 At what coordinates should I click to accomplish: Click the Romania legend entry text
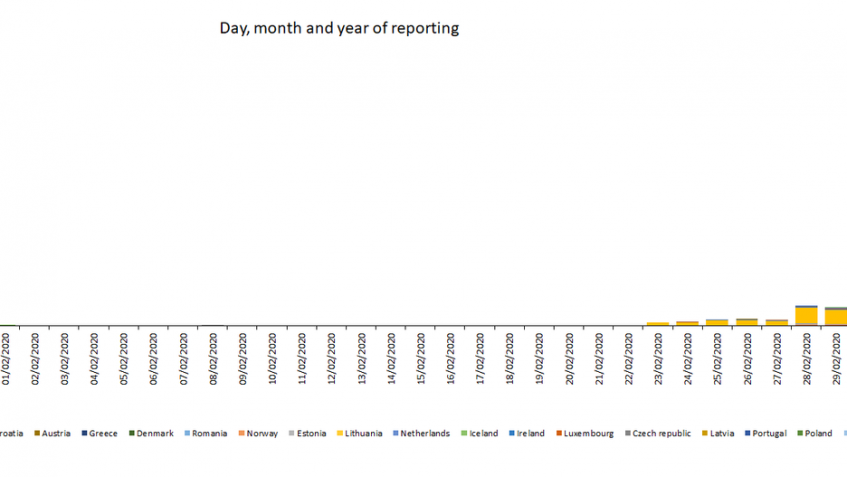click(x=210, y=433)
